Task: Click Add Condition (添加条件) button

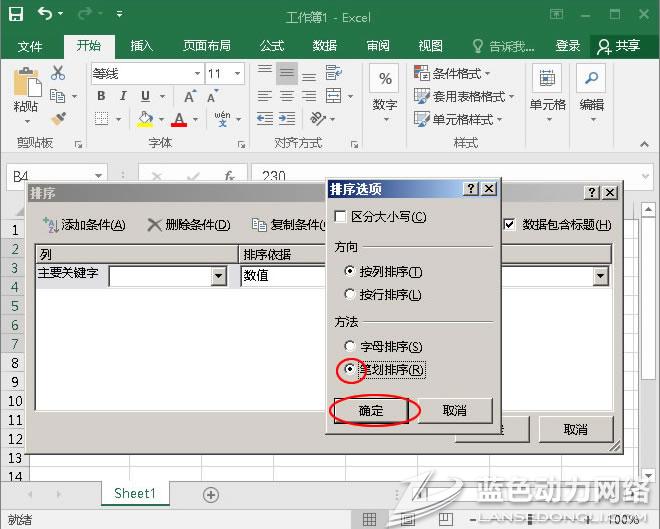Action: (x=85, y=225)
